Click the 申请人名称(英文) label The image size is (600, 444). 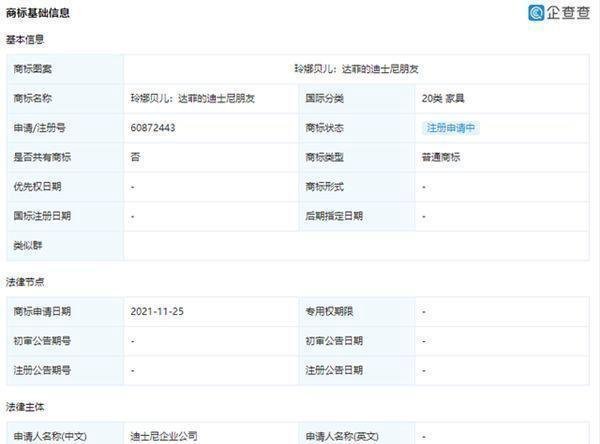(342, 436)
